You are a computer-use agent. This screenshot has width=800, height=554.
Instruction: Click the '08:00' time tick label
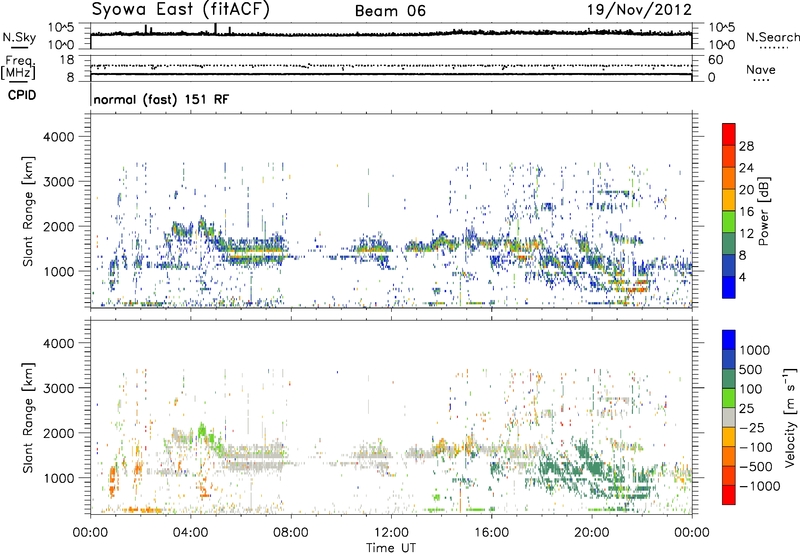coord(291,533)
